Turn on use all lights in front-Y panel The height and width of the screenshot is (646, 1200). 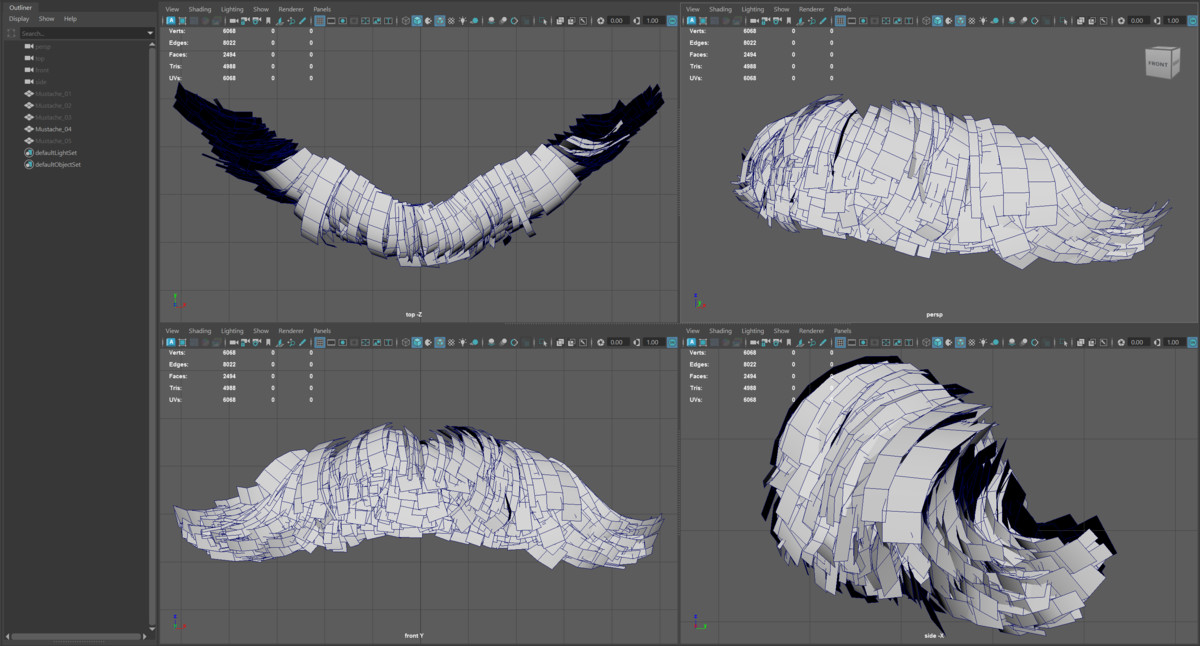(463, 342)
